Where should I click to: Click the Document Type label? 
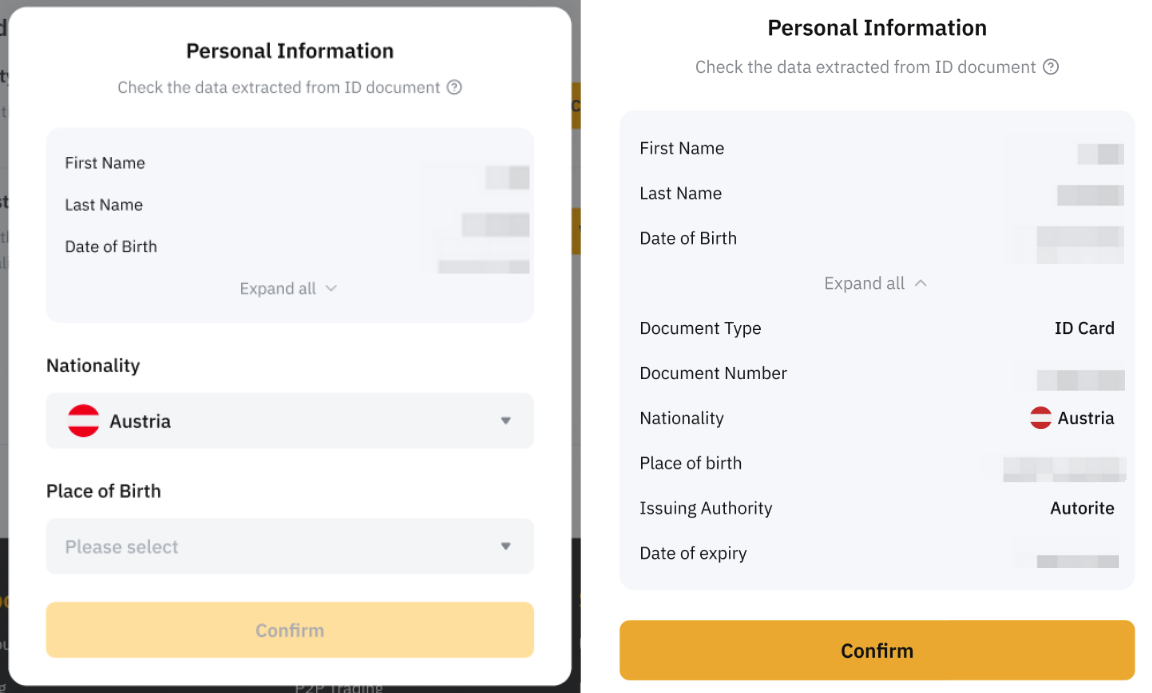700,328
